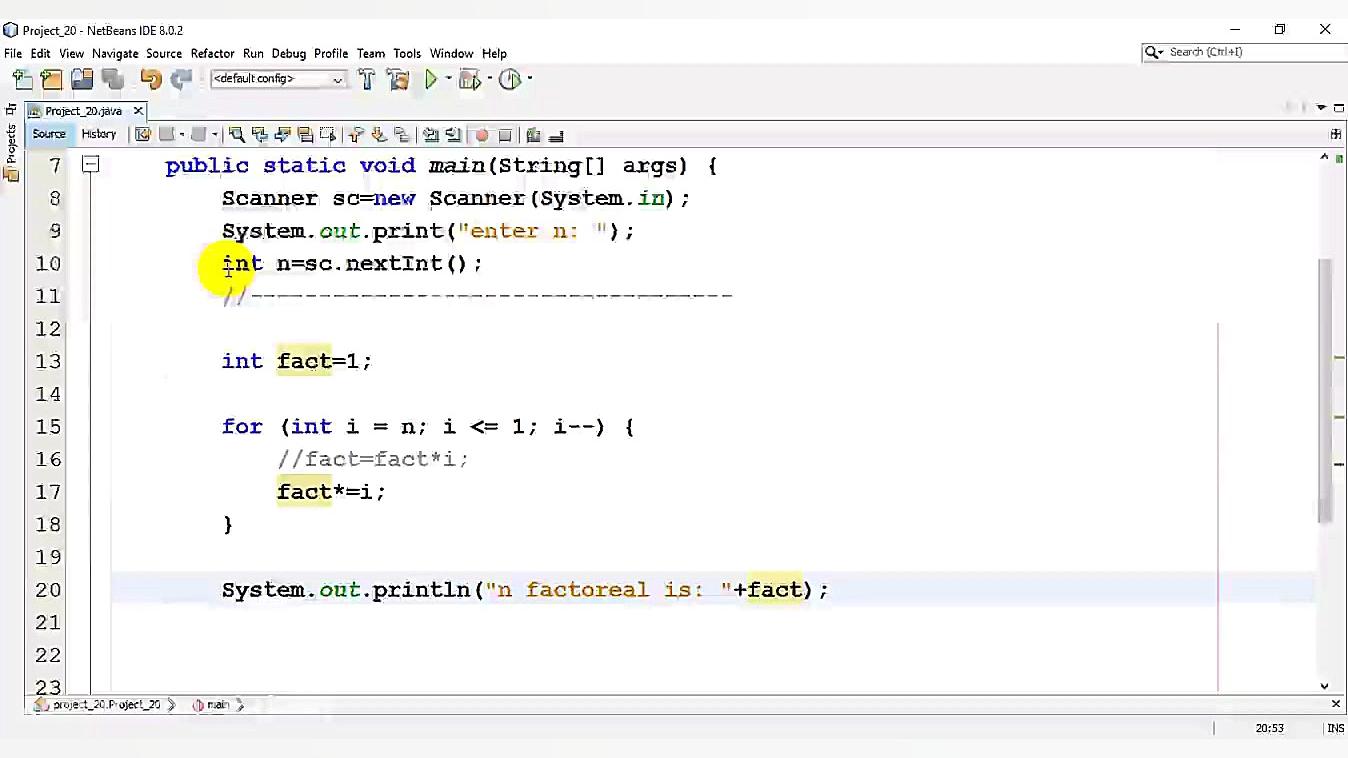Image resolution: width=1348 pixels, height=758 pixels.
Task: Close the breadcrumb navigation bar
Action: point(1335,704)
